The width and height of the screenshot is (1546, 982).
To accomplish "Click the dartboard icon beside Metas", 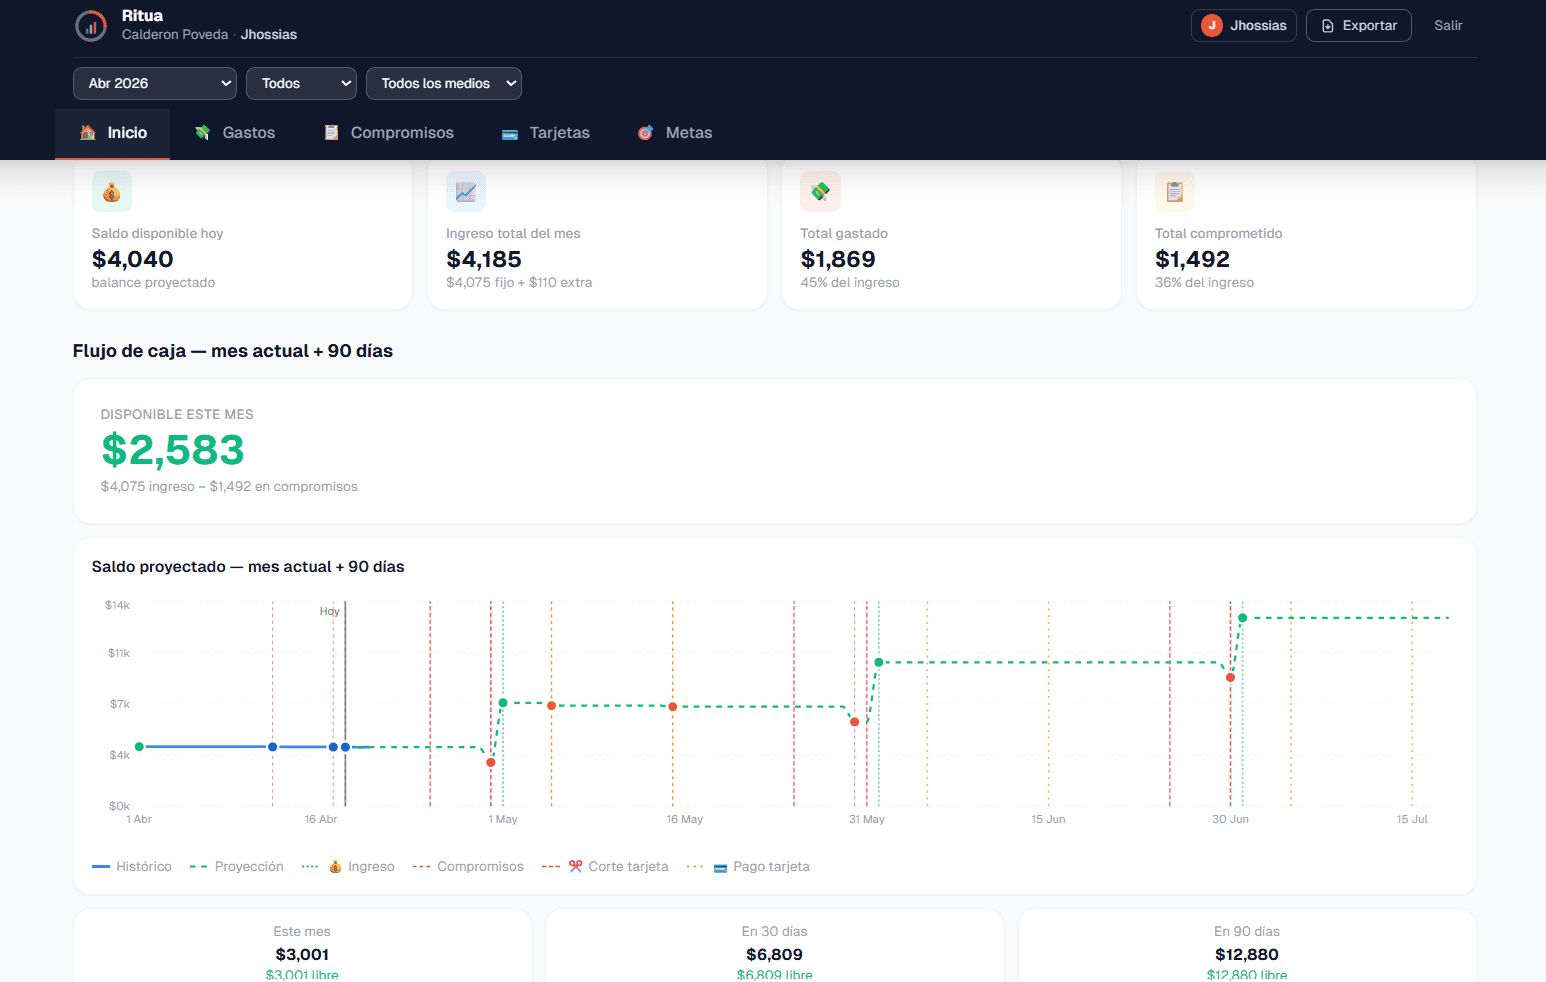I will click(x=644, y=131).
